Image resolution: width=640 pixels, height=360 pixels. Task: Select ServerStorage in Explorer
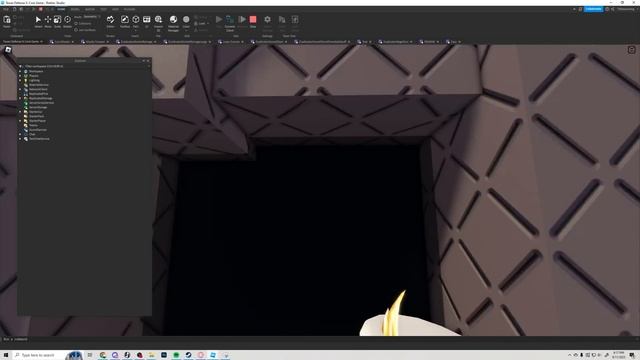click(x=38, y=107)
